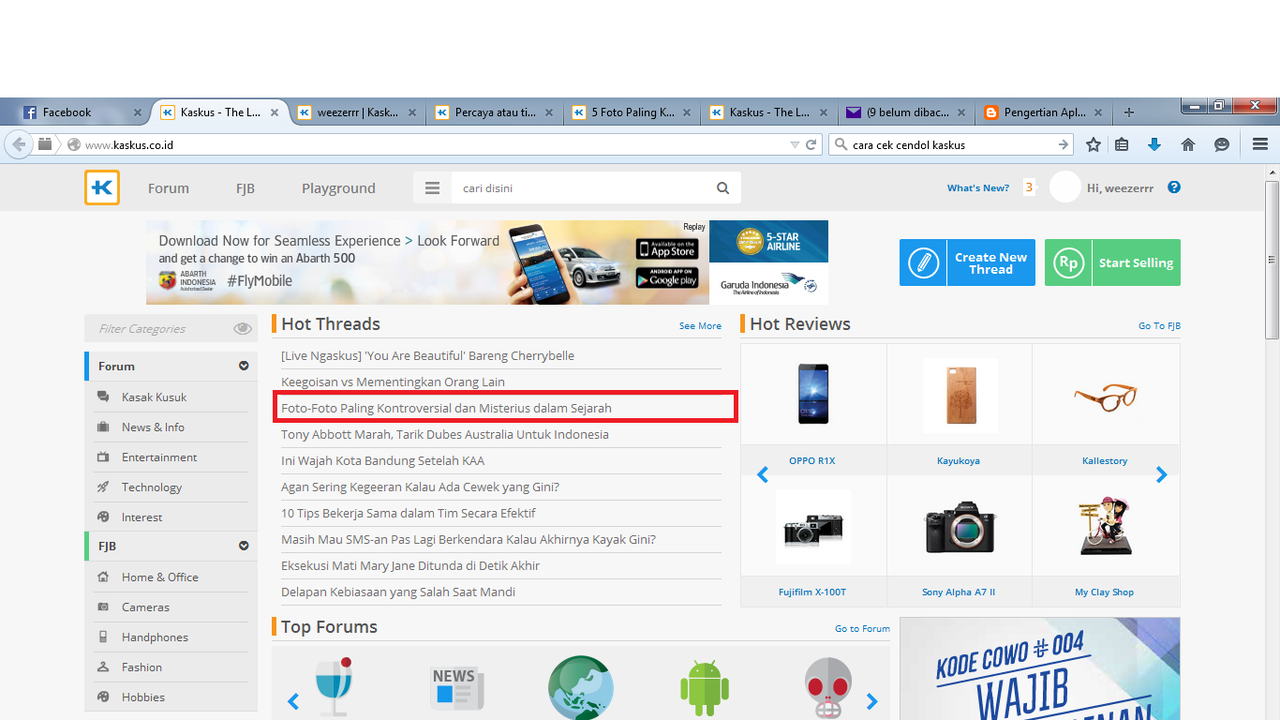
Task: Switch to the (9 belum dibac... mail tab
Action: (x=908, y=112)
